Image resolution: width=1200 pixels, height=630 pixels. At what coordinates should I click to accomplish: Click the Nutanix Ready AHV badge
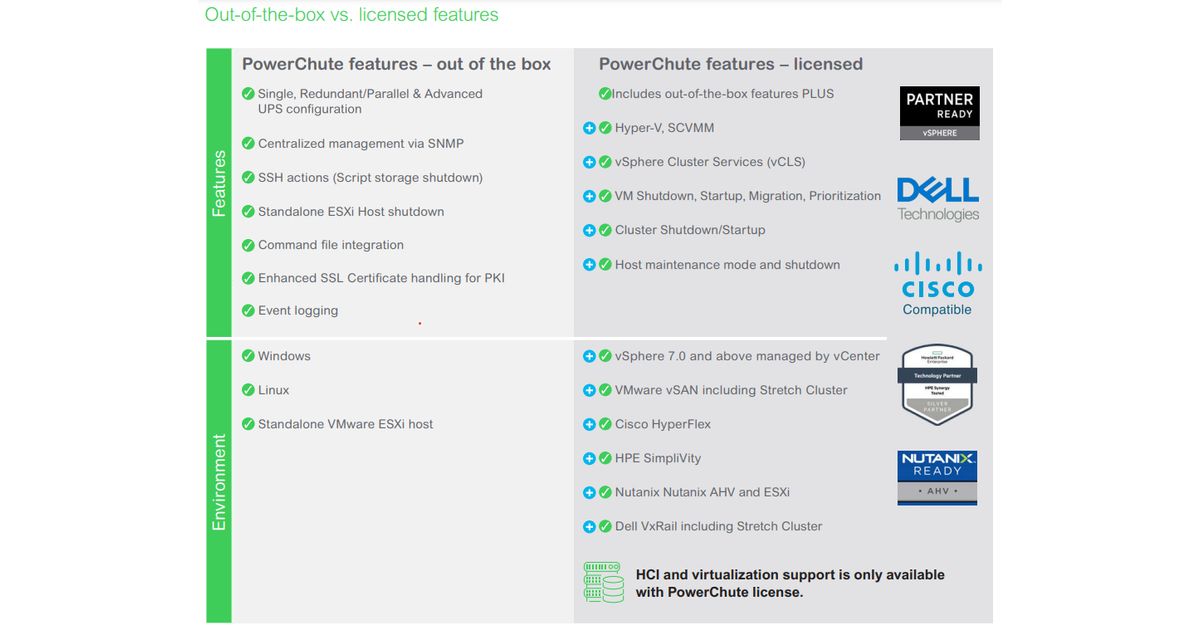click(937, 477)
